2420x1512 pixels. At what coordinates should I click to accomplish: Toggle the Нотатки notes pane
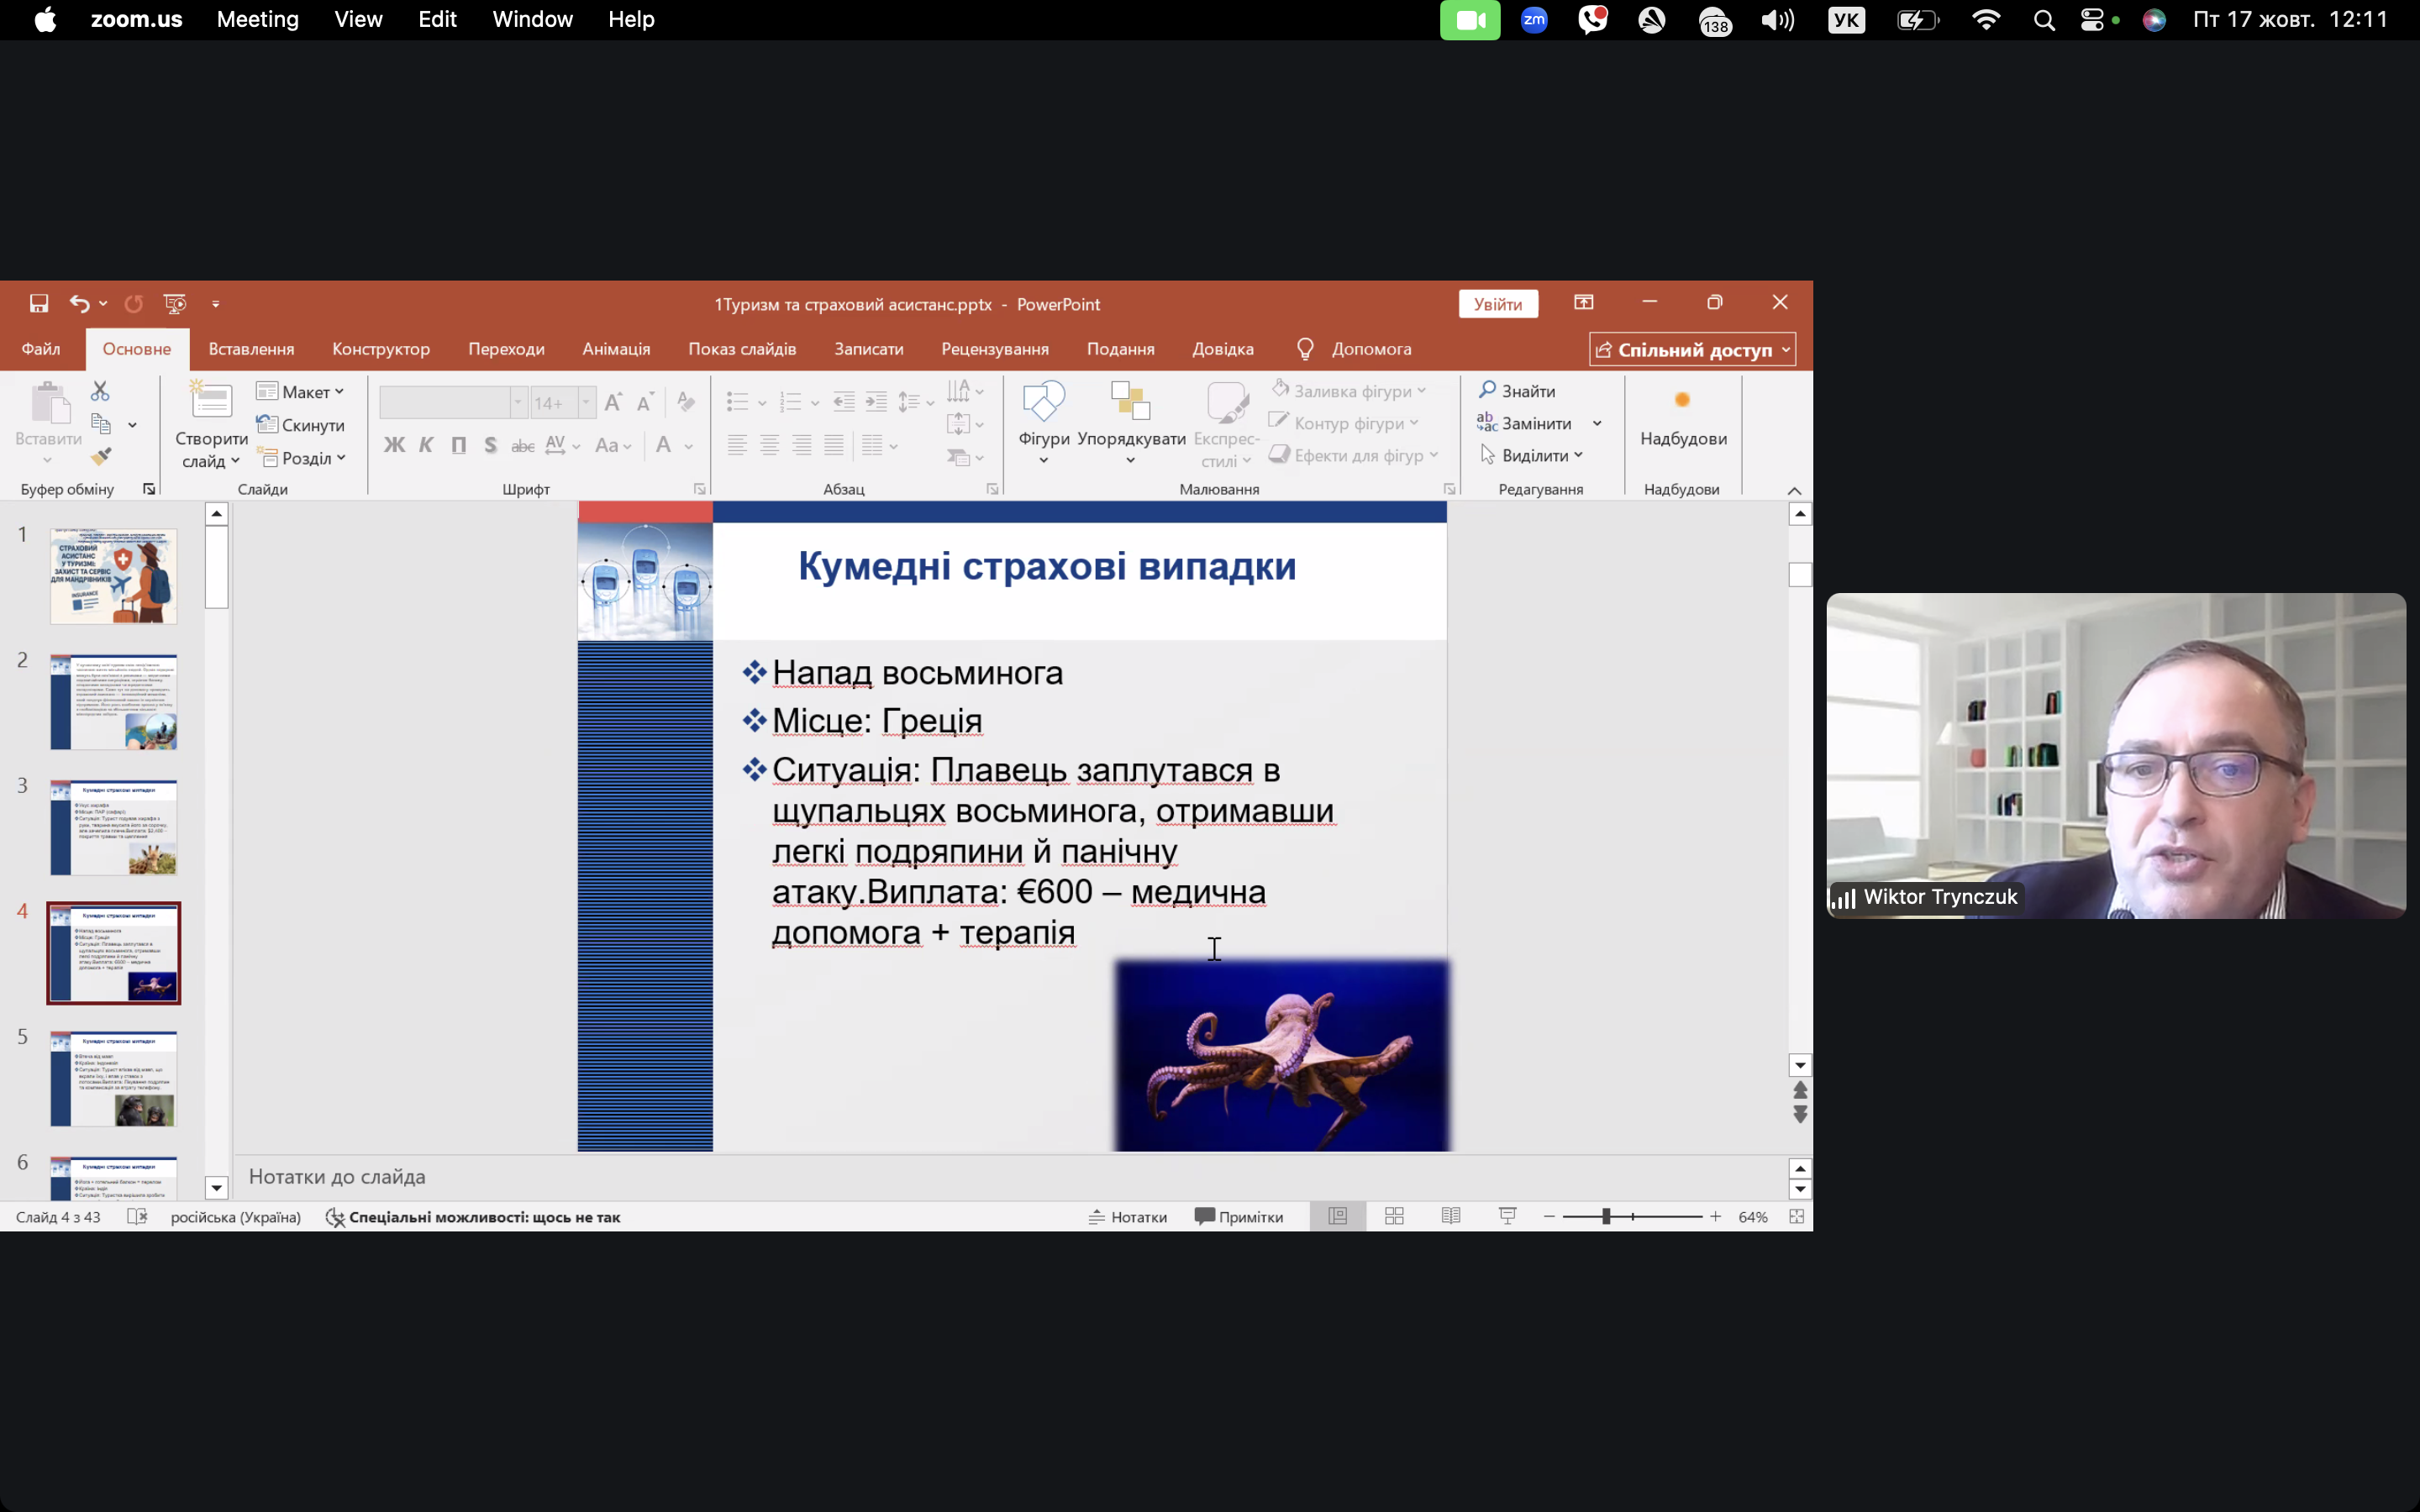(x=1128, y=1217)
